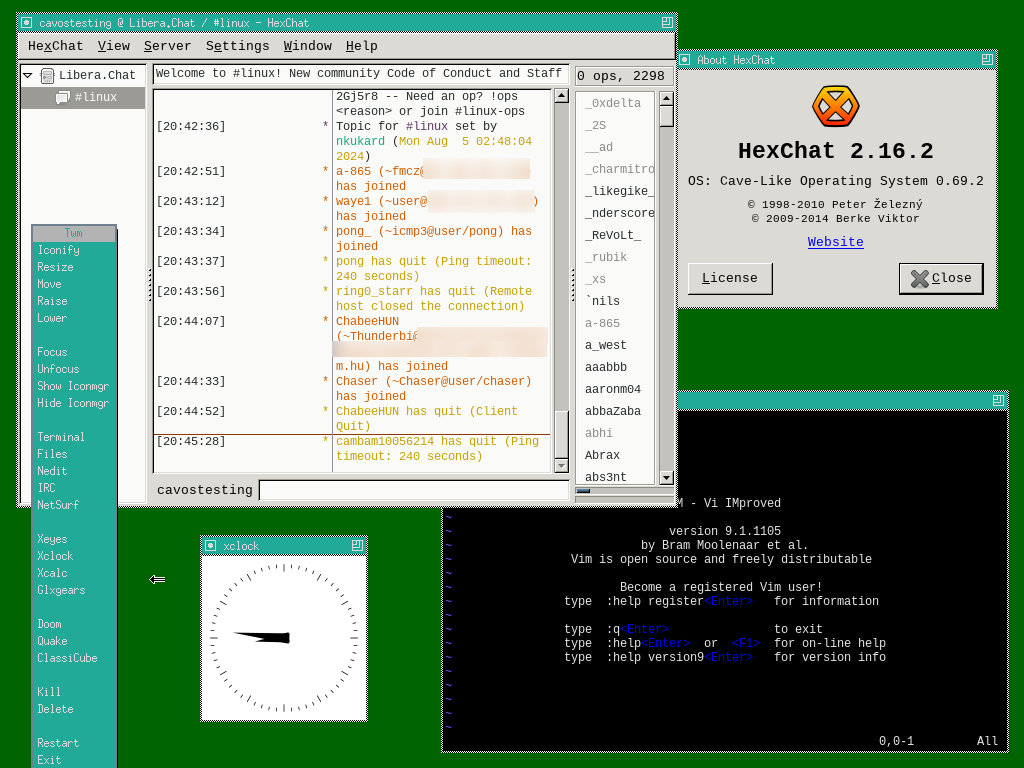Collapse the Libera.Chat network tree

pyautogui.click(x=27, y=74)
